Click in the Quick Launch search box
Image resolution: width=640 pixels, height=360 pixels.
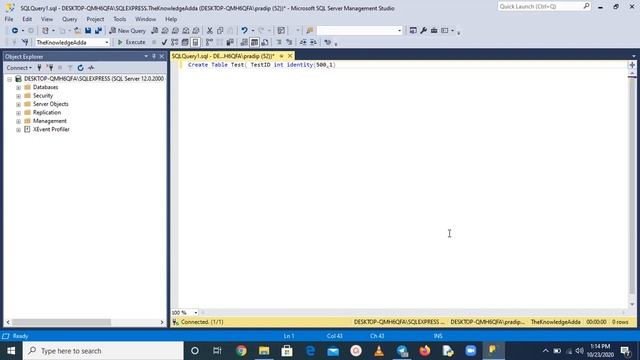click(543, 7)
